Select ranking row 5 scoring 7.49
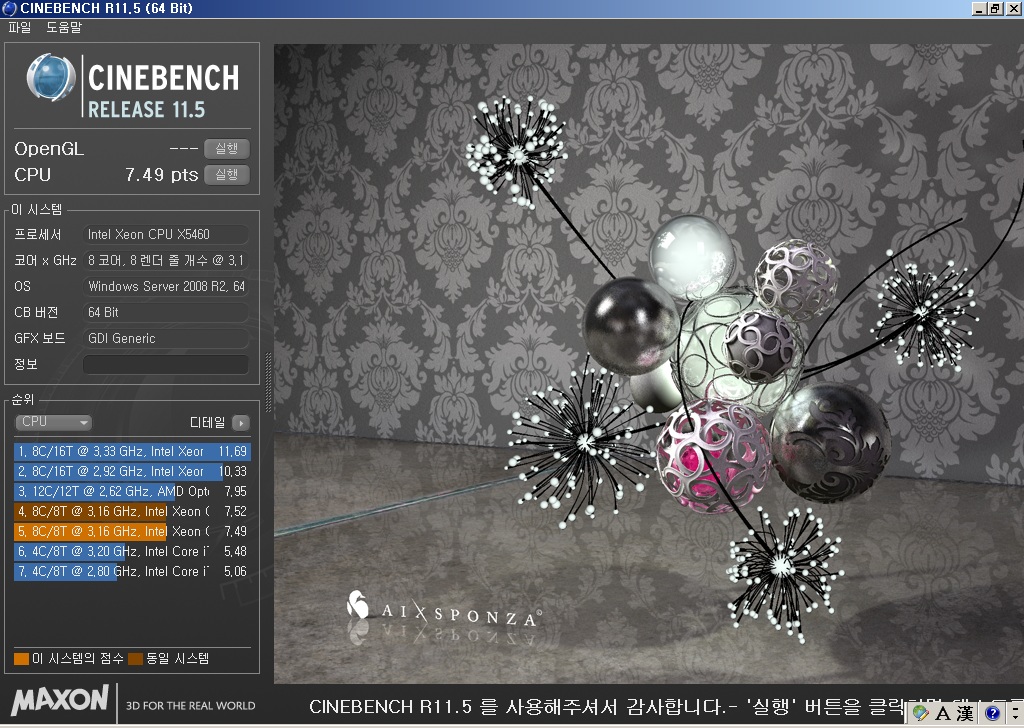Screen dimensions: 1024x728 133,531
